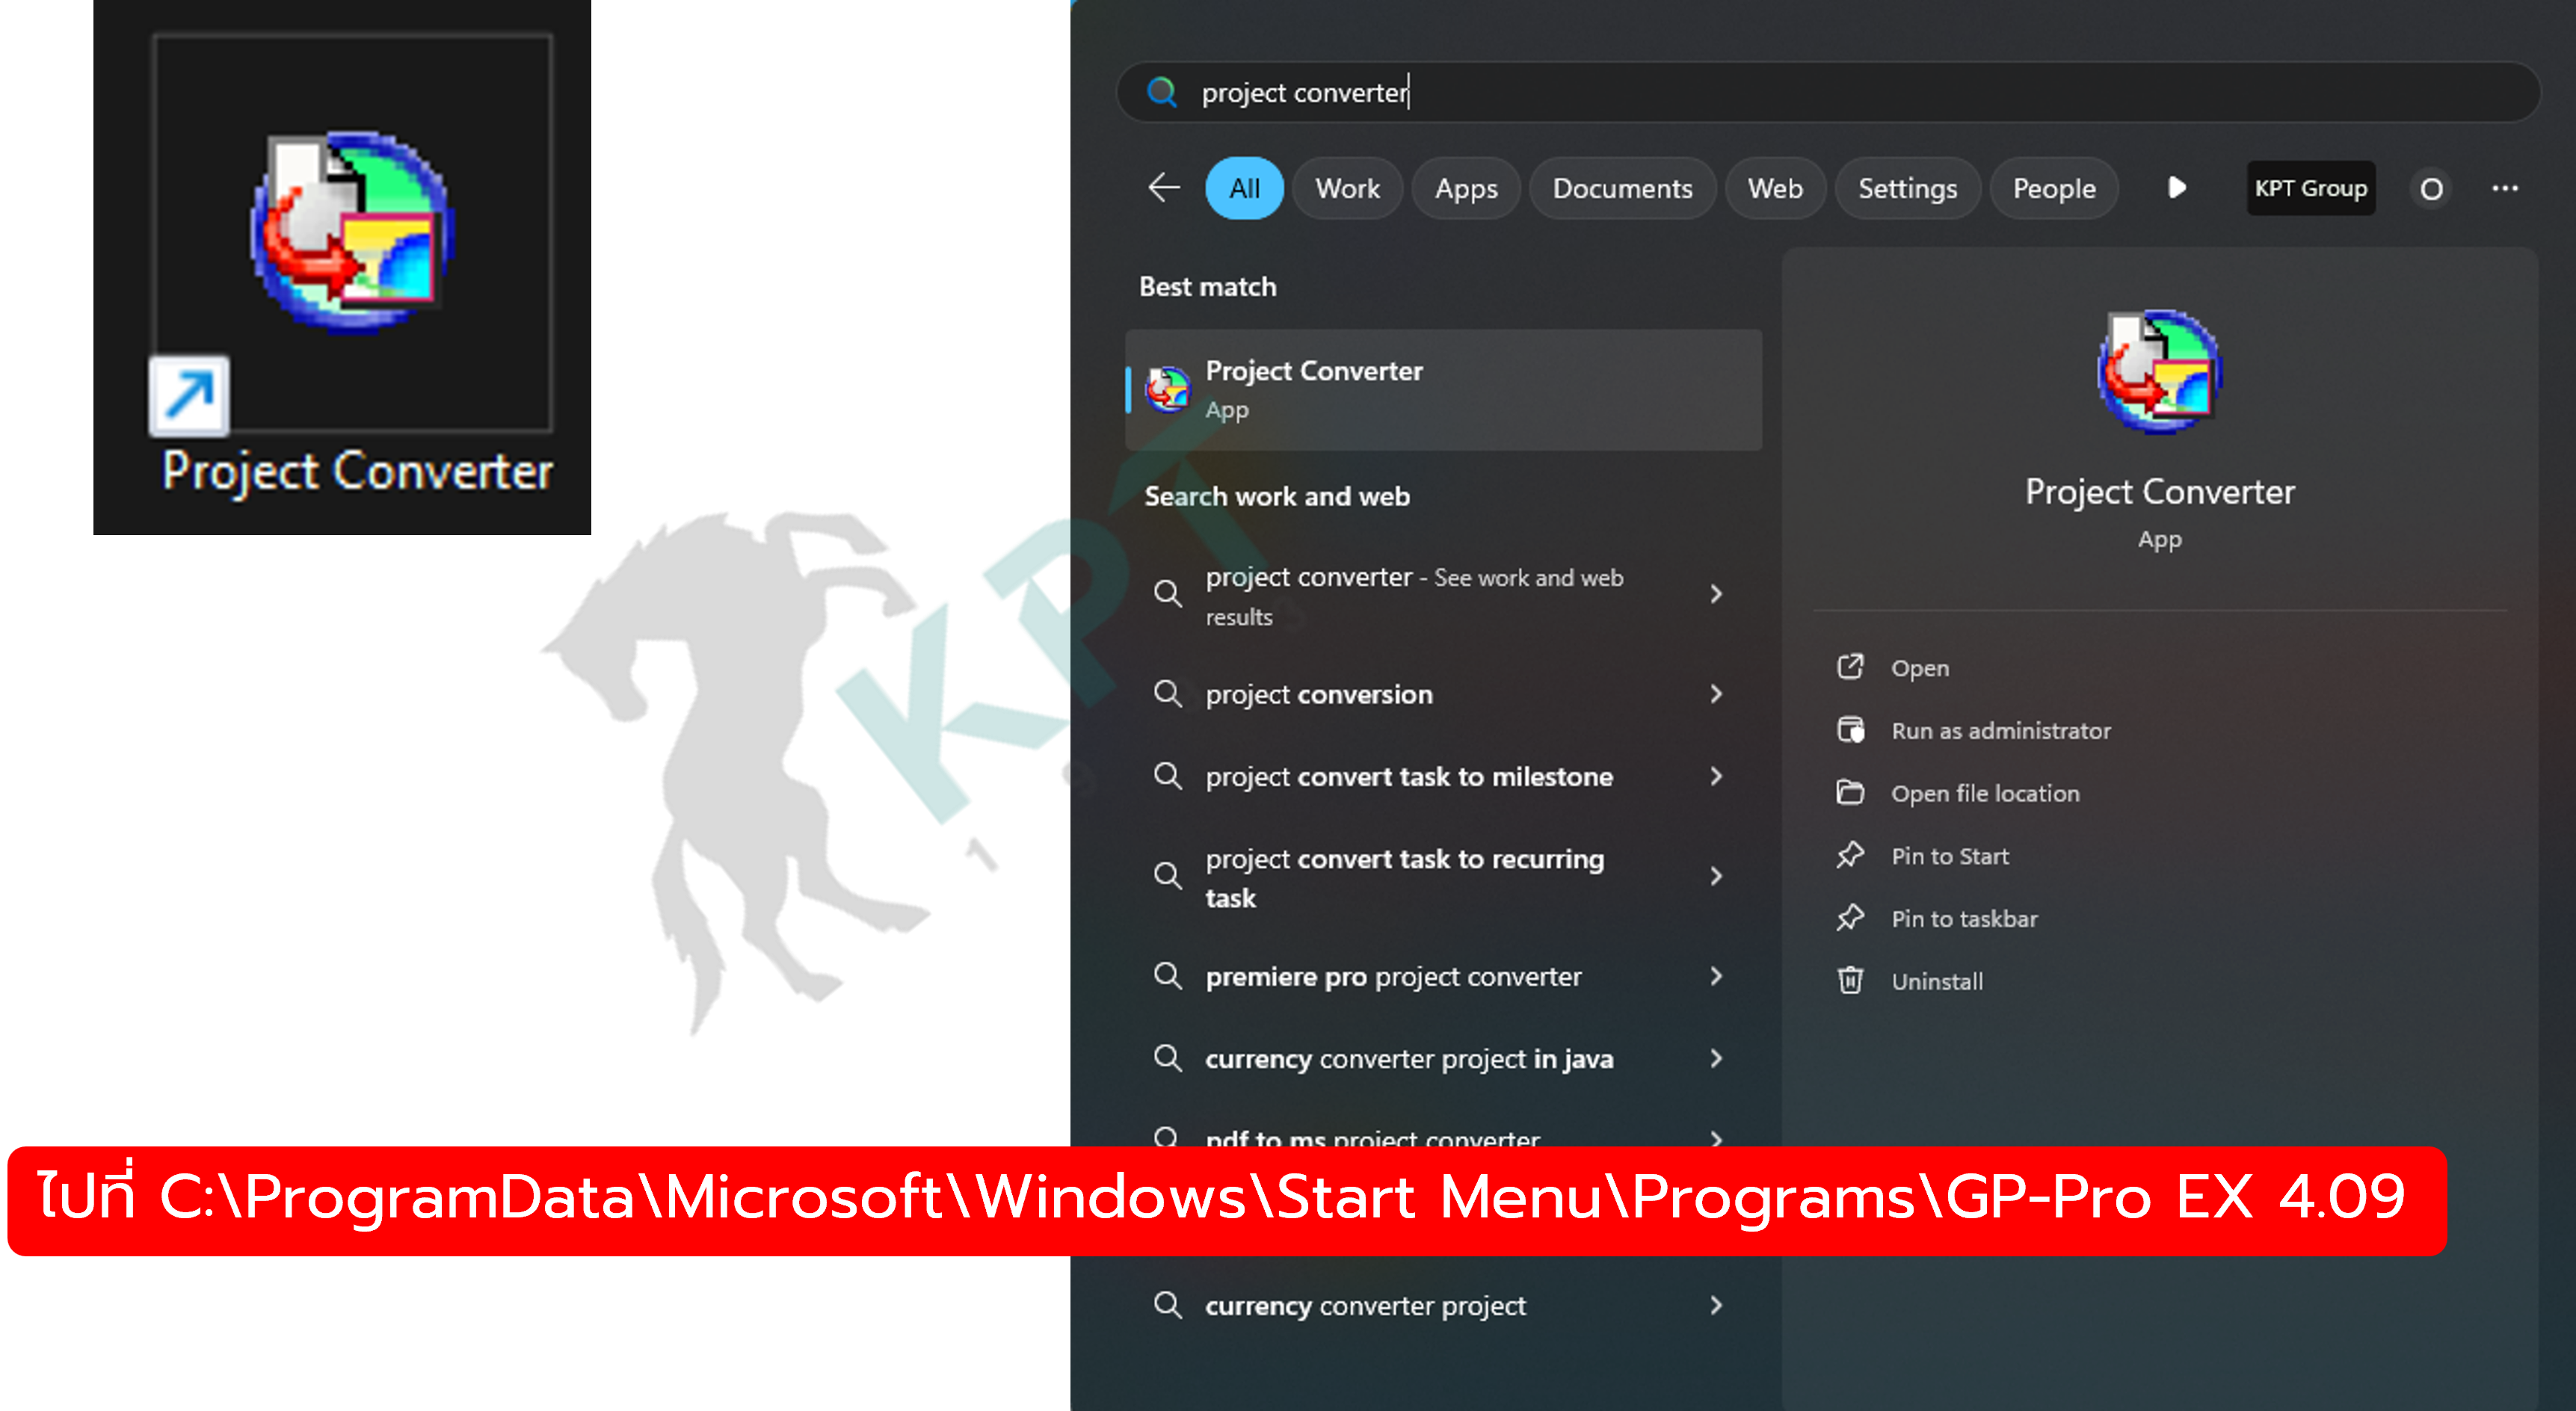Click Open in the details pane

pos(1919,668)
